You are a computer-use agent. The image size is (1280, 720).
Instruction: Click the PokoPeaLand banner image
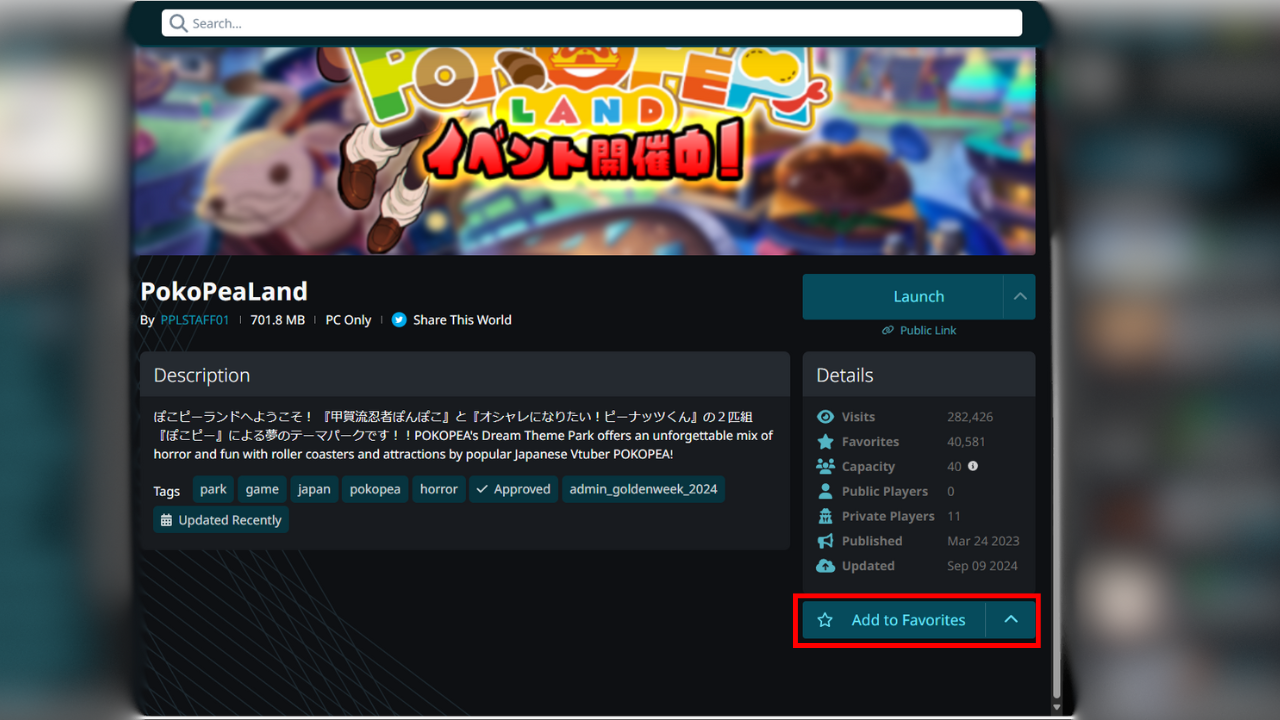click(x=584, y=150)
